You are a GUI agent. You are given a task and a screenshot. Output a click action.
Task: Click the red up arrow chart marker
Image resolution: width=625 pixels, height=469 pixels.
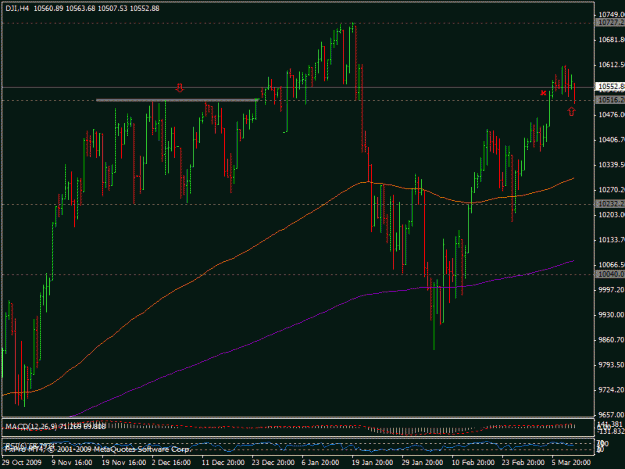(572, 112)
